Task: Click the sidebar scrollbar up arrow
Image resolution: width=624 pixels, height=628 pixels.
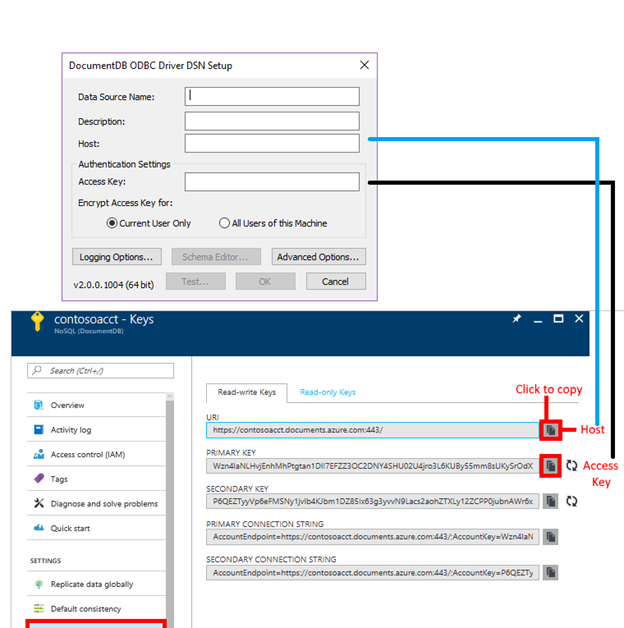Action: (170, 397)
